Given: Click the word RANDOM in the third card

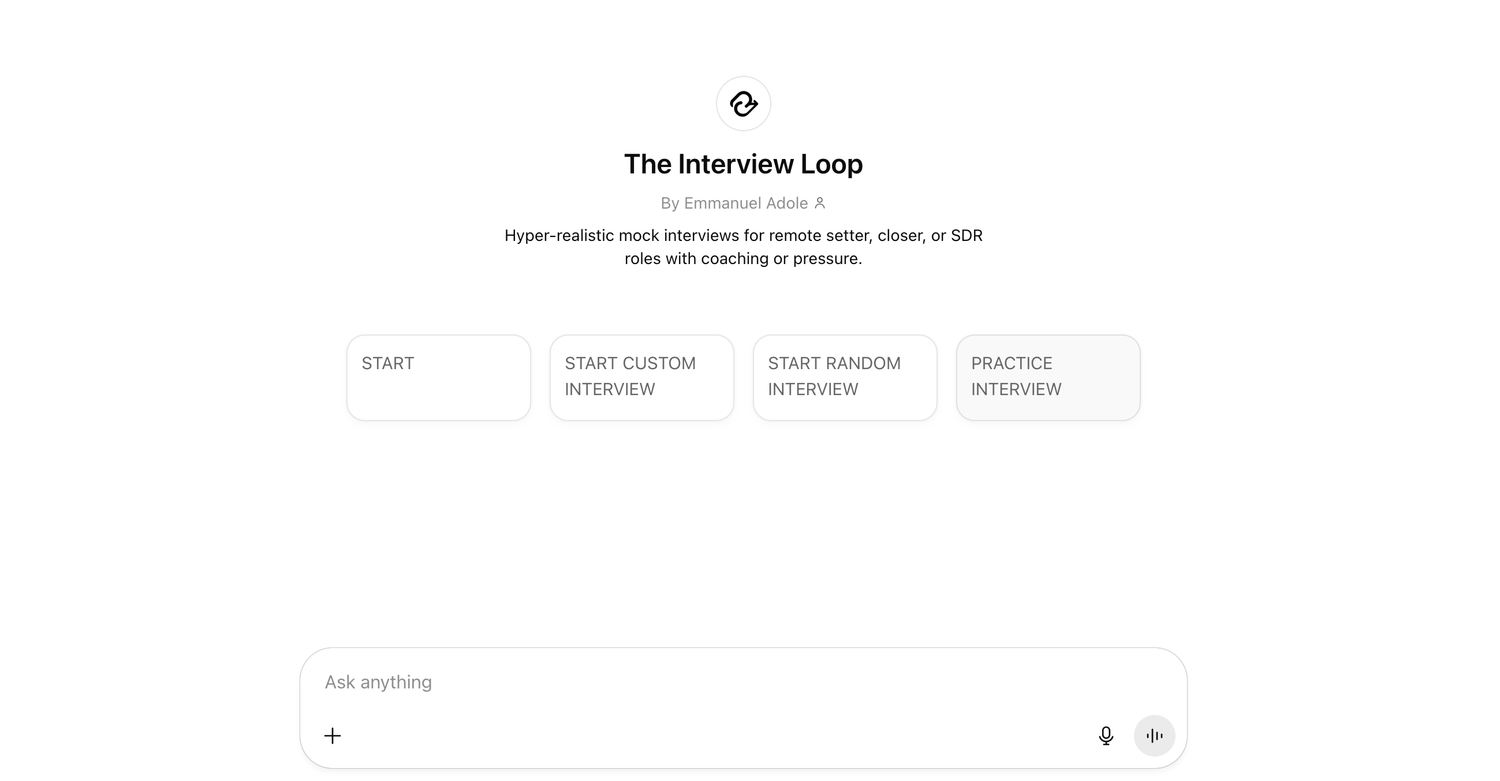Looking at the screenshot, I should pos(861,363).
